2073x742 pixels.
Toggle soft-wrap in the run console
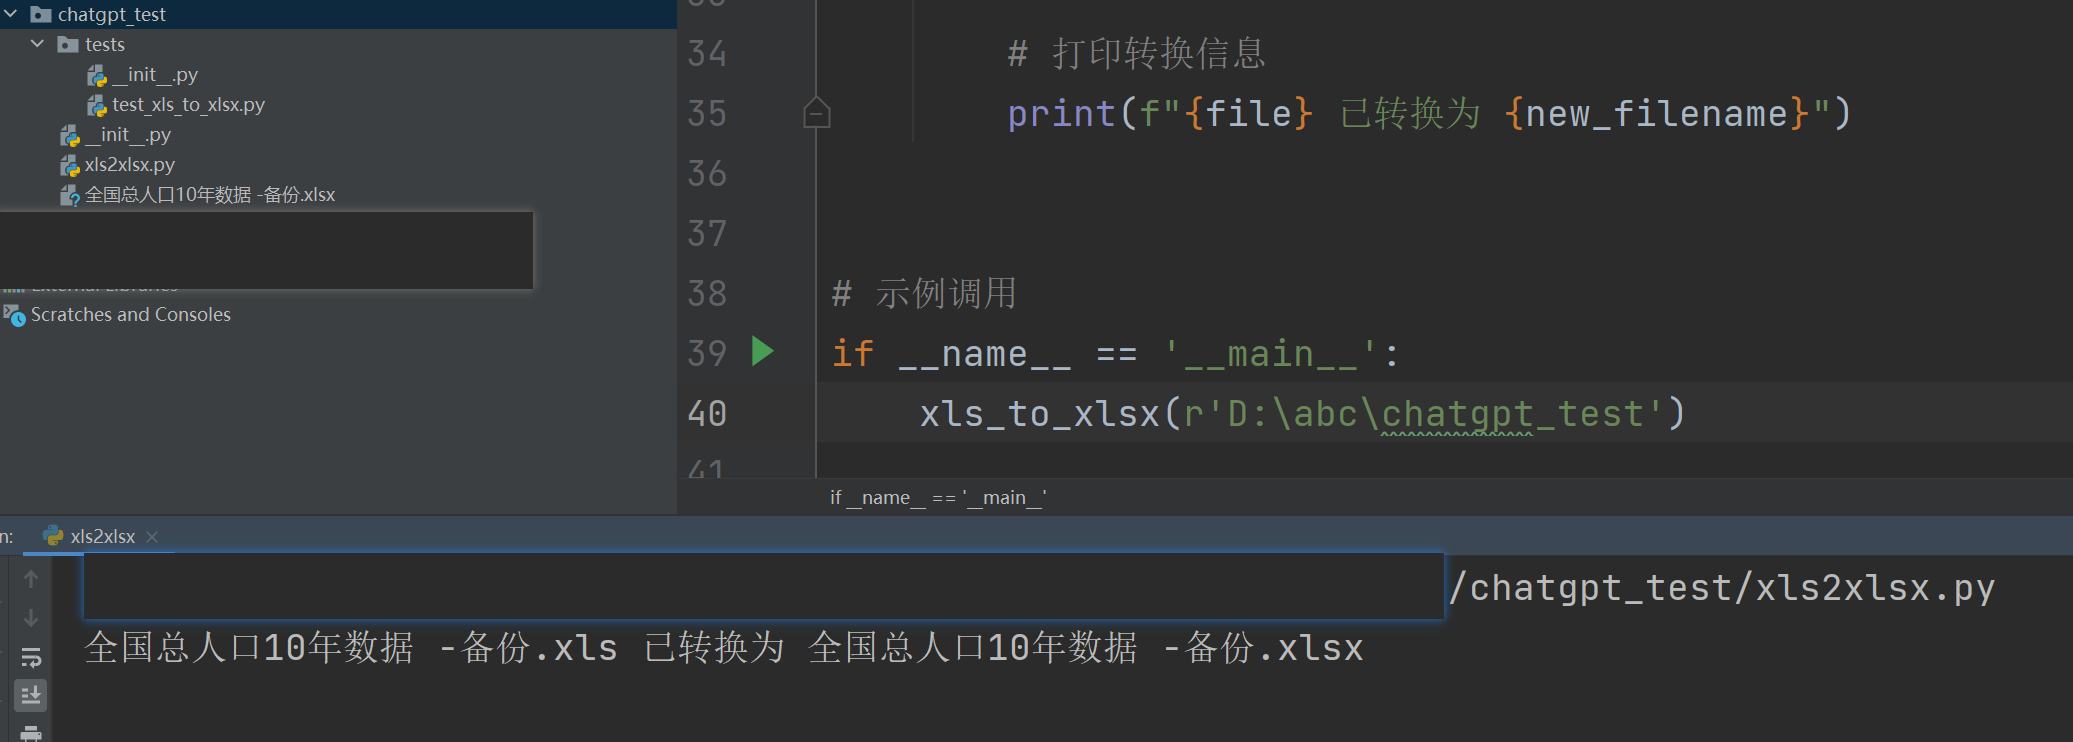tap(31, 657)
